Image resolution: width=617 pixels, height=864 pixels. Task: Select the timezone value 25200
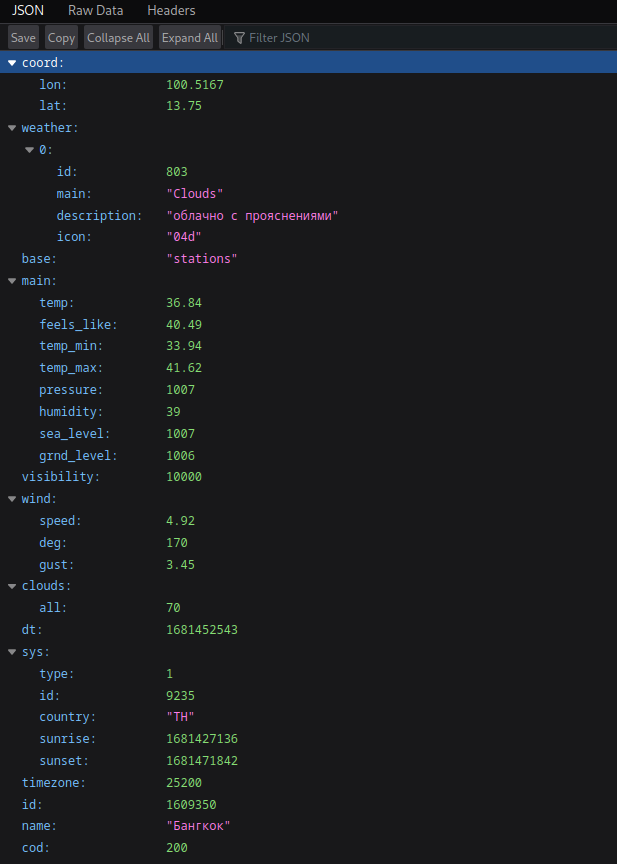click(x=184, y=782)
